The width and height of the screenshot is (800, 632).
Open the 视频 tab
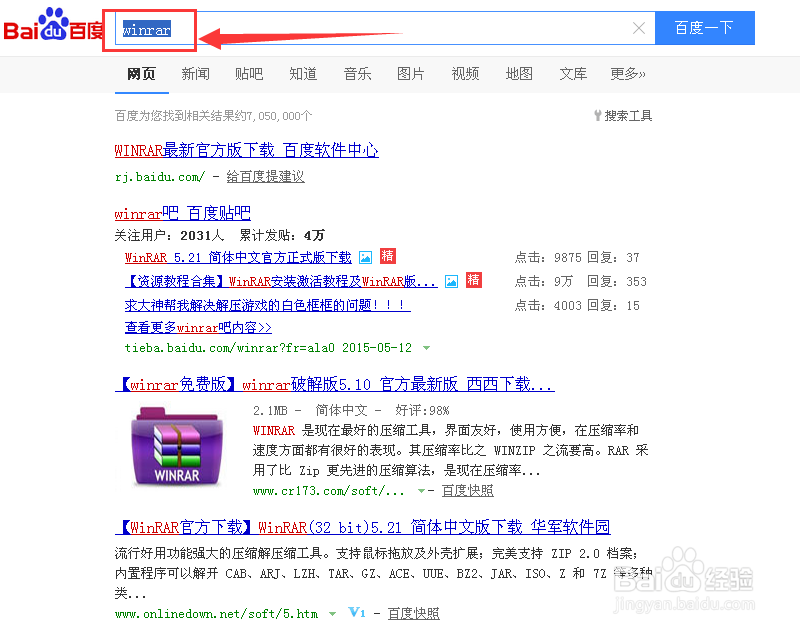465,74
